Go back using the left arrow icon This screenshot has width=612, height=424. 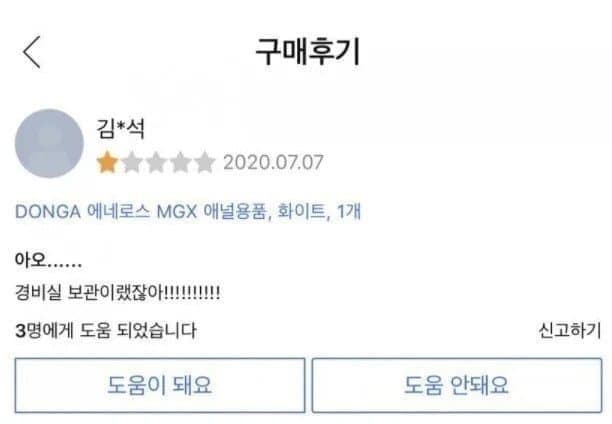tap(32, 52)
